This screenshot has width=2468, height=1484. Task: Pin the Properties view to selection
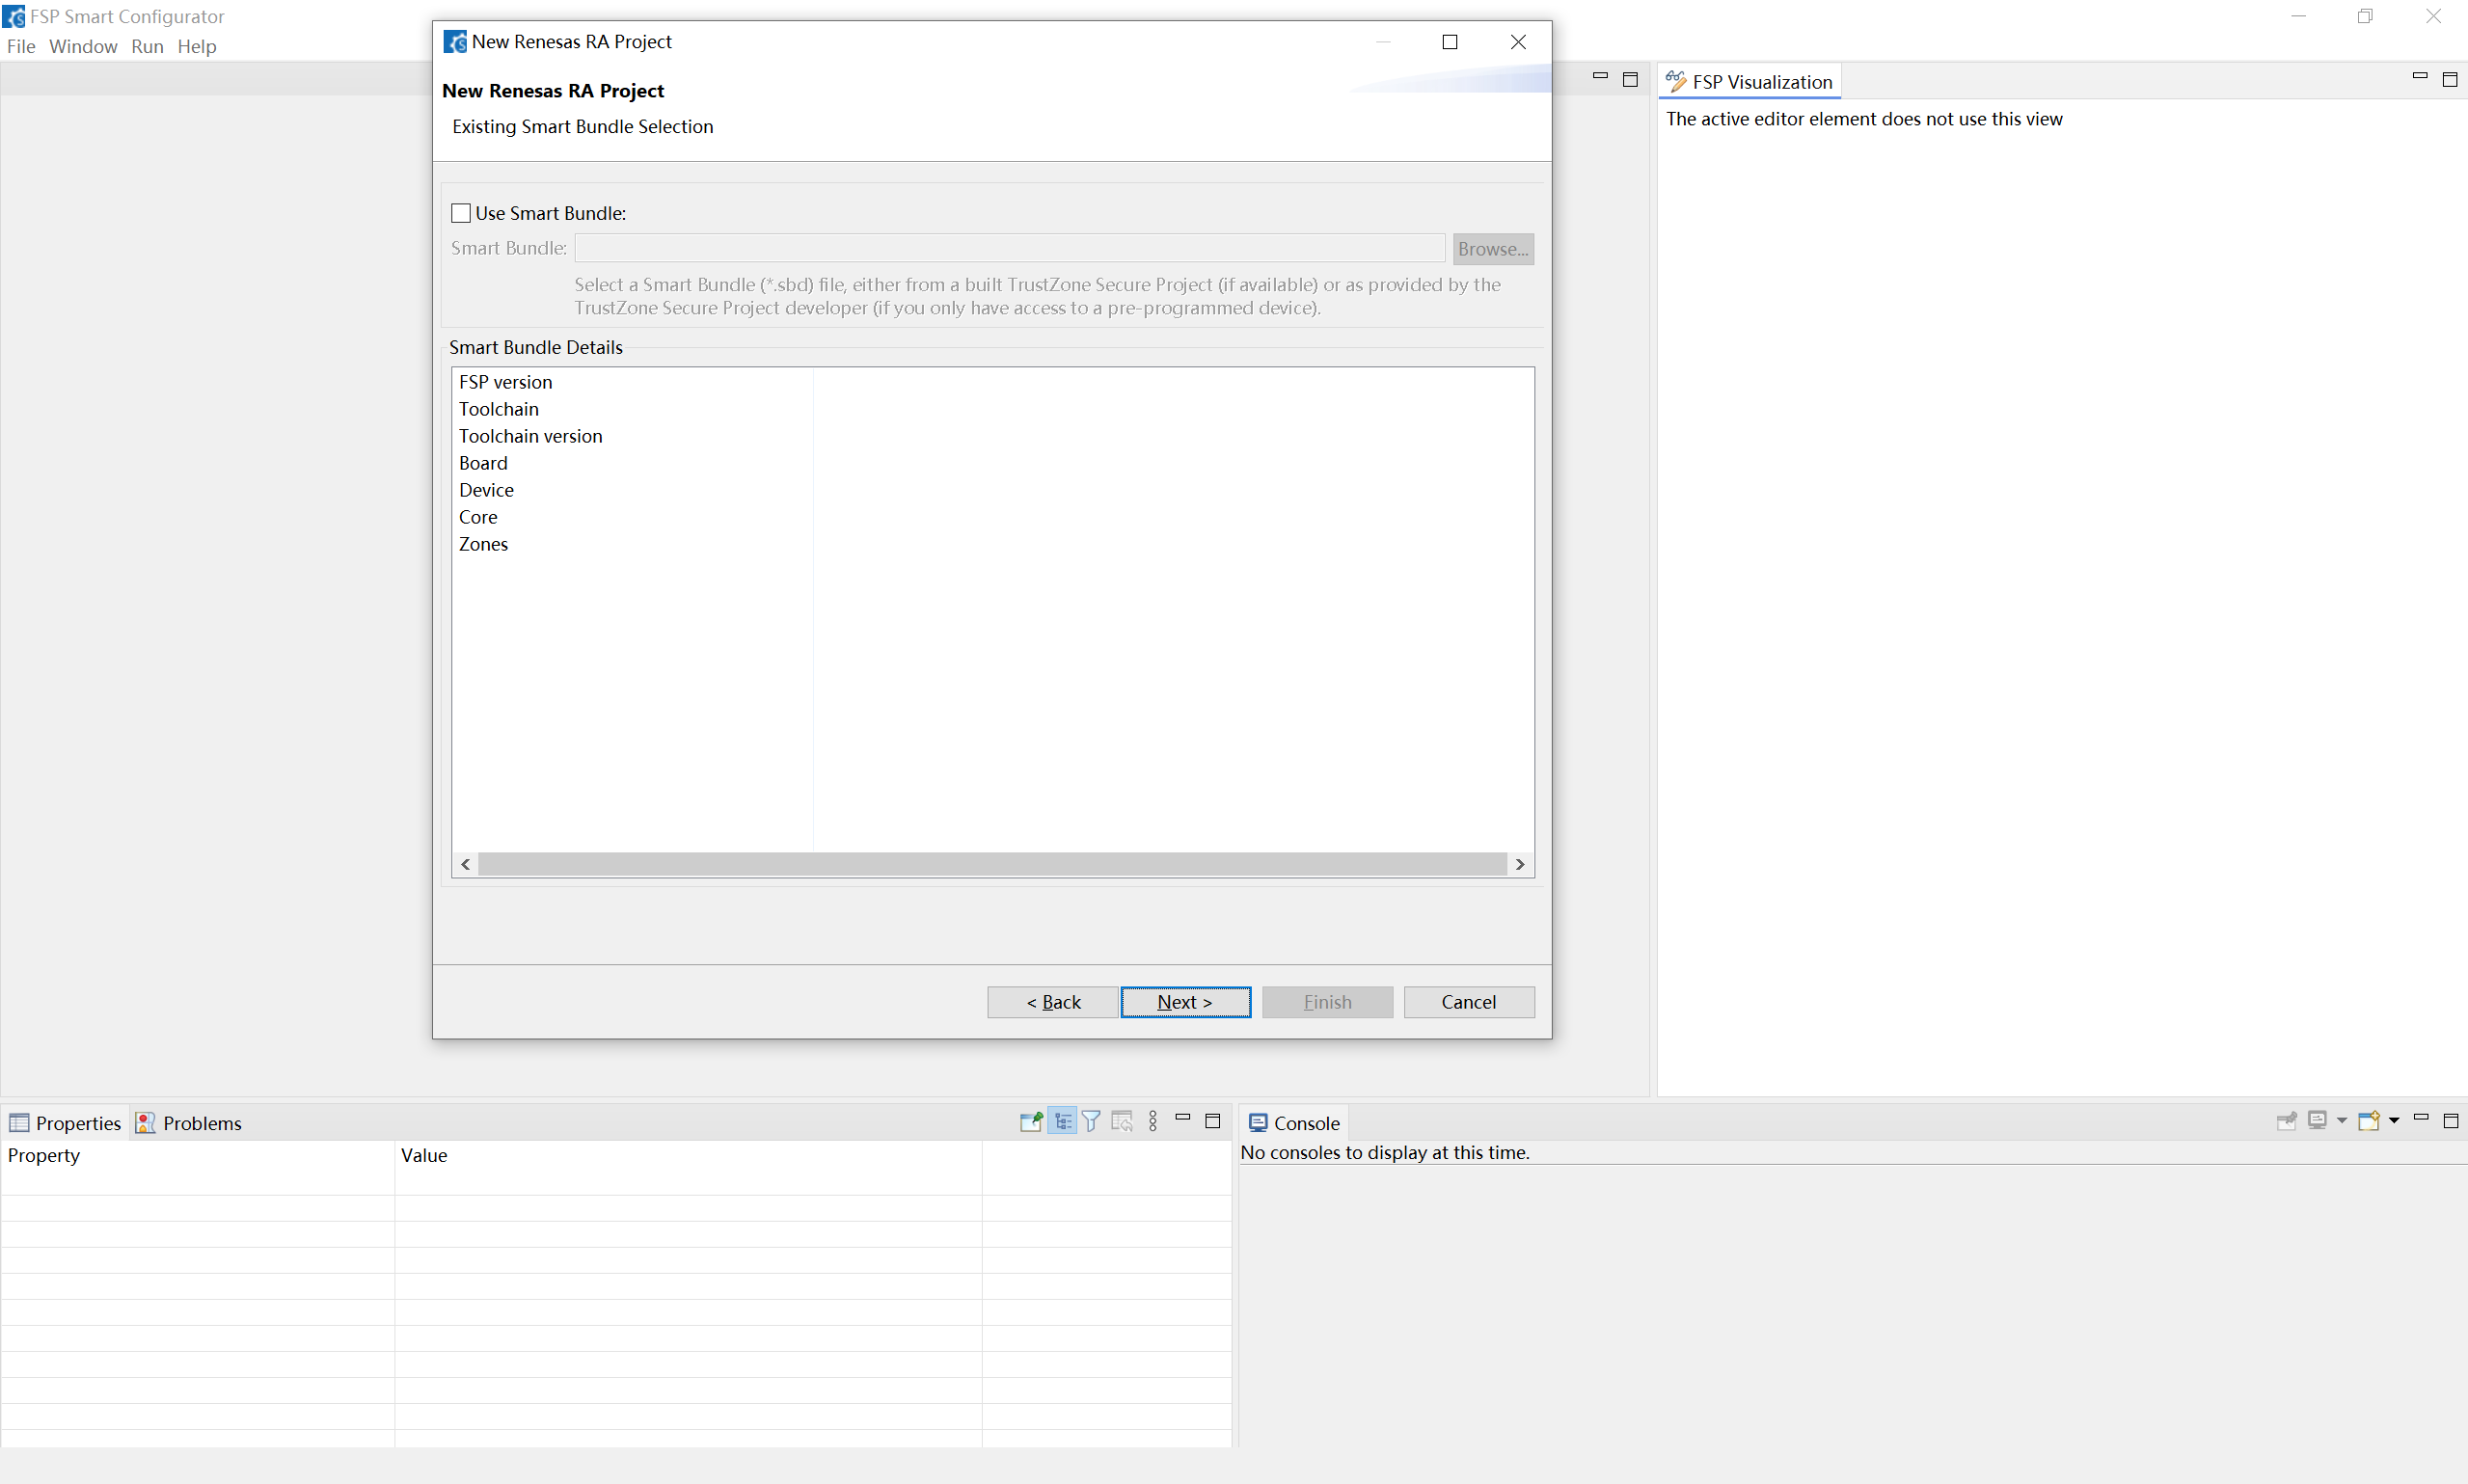pos(1031,1121)
